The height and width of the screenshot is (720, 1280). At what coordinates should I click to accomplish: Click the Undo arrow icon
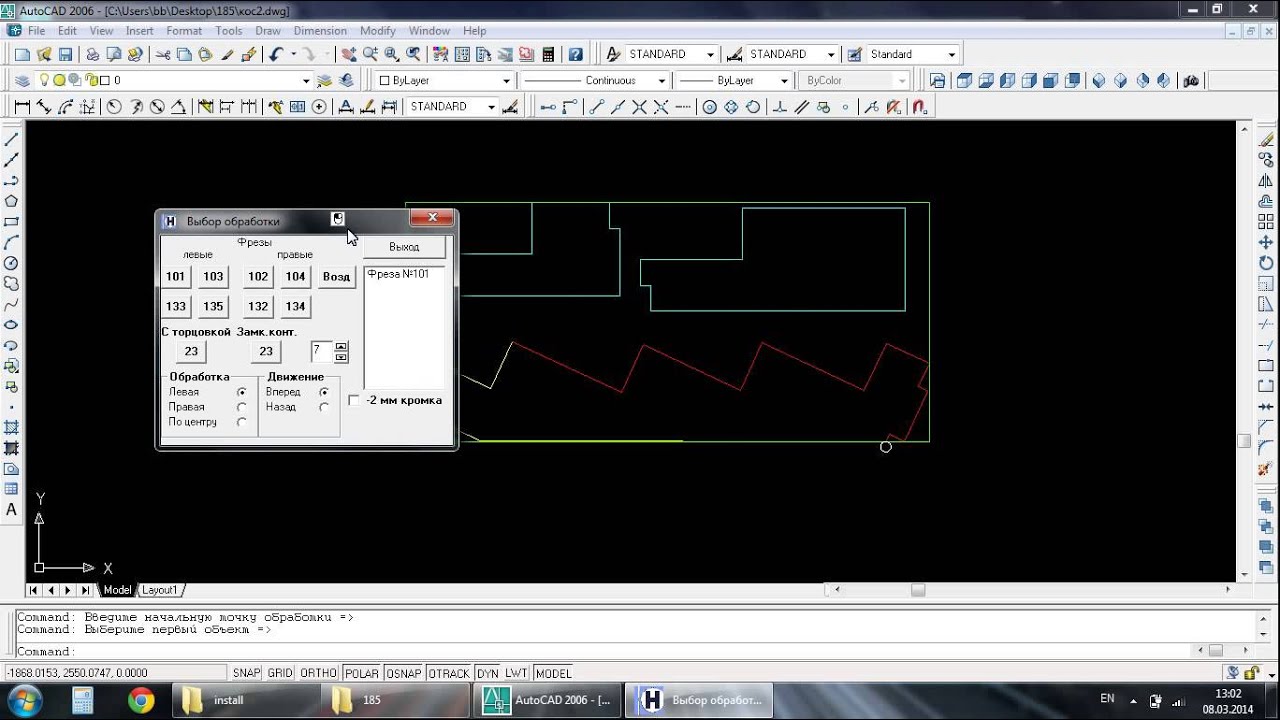tap(275, 54)
